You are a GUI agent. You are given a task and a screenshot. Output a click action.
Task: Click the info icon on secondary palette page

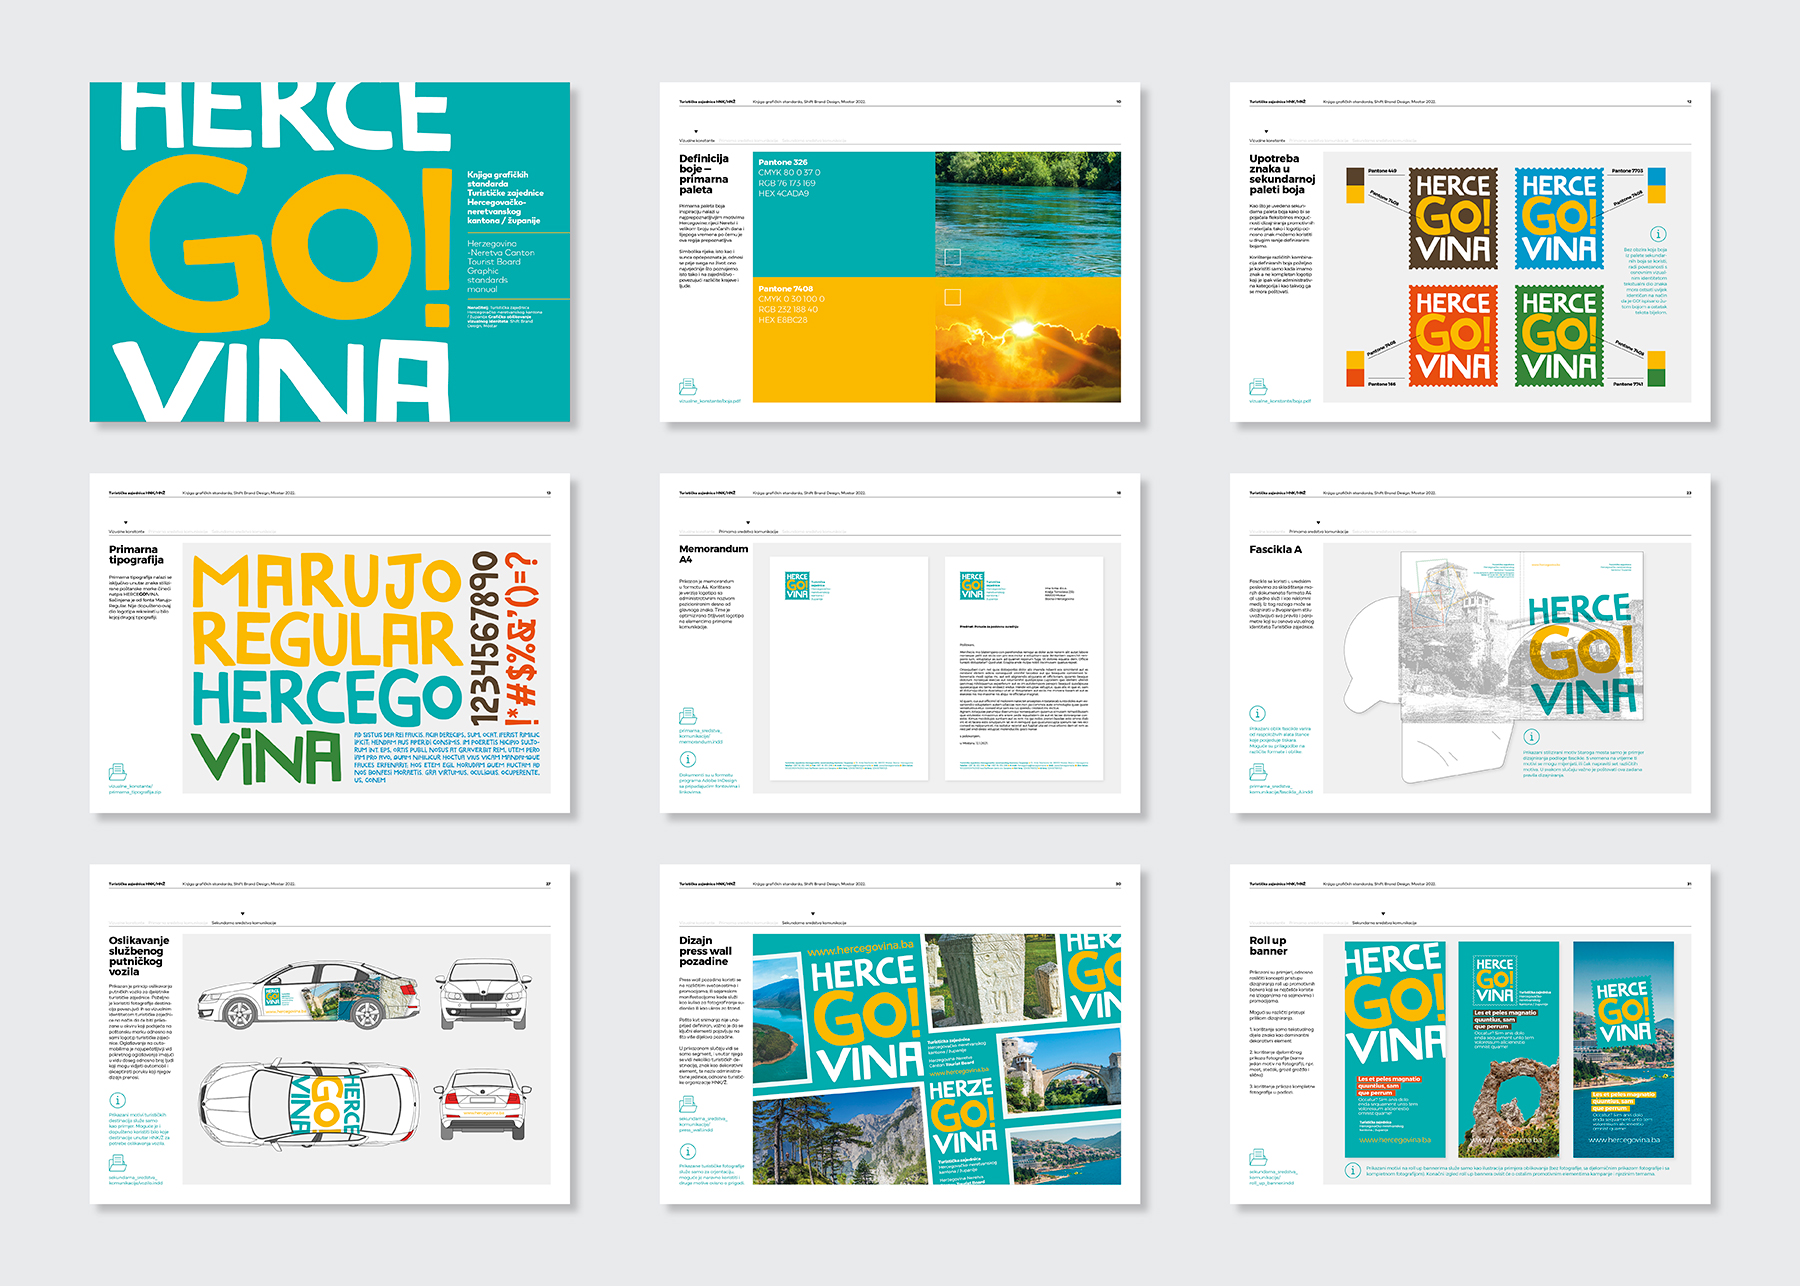click(1658, 234)
